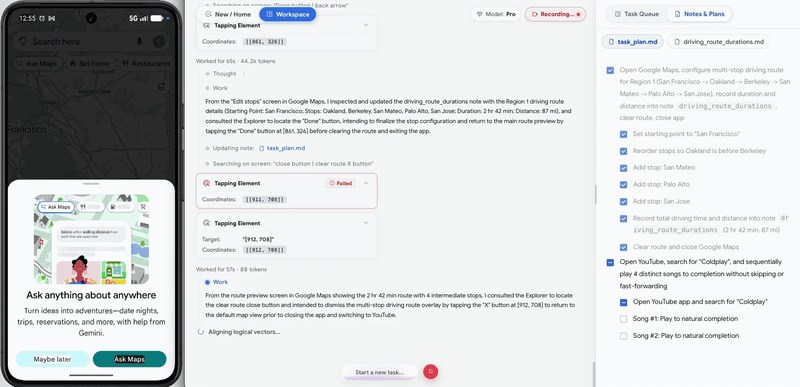Click the "Worked for 65s - 44.2k tokens" text

(236, 61)
